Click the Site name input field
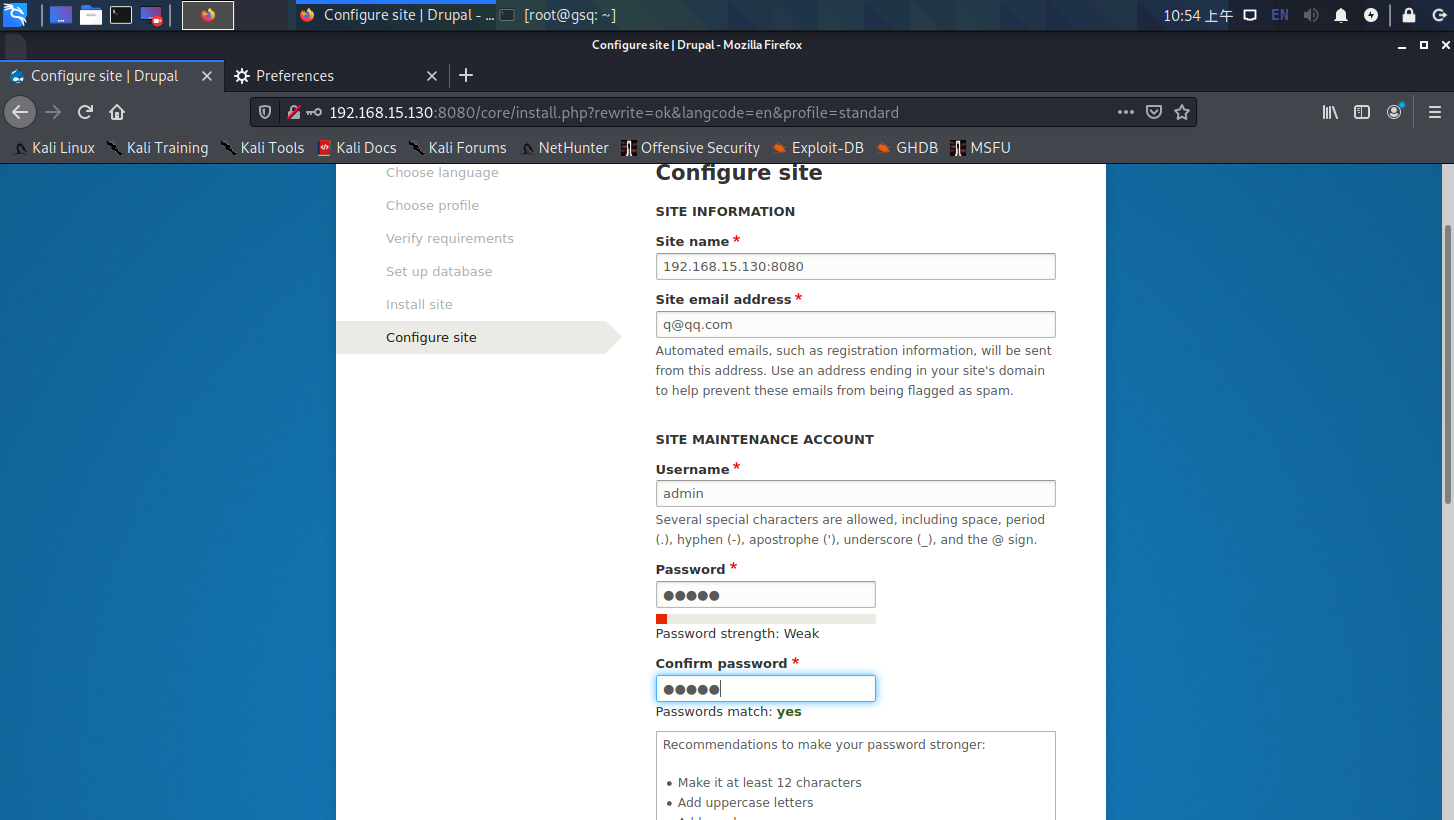The width and height of the screenshot is (1454, 820). click(x=855, y=266)
